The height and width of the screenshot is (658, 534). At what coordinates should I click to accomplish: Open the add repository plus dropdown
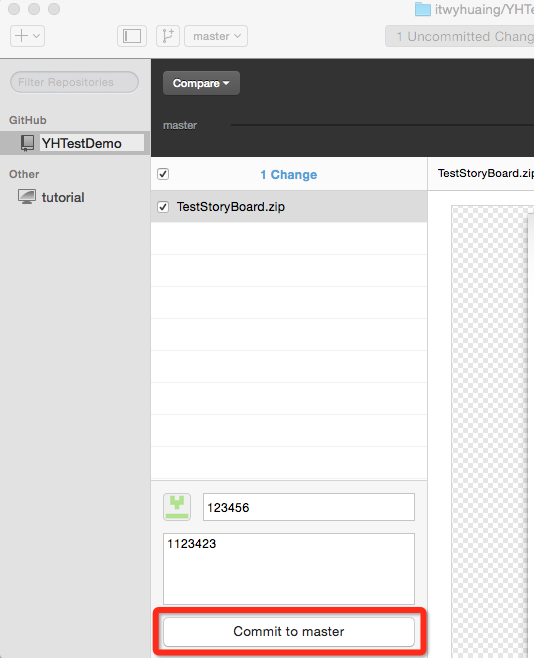click(27, 36)
